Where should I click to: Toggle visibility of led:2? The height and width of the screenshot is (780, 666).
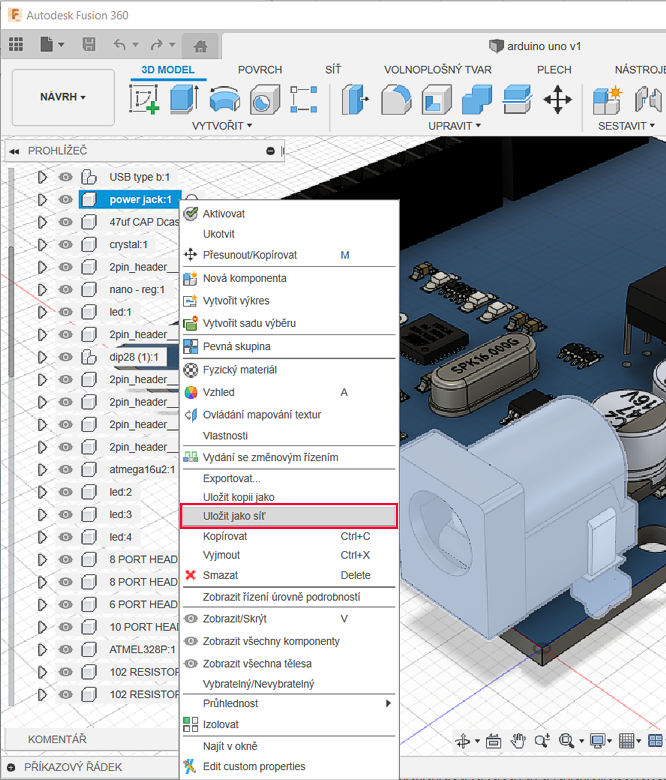pos(65,492)
